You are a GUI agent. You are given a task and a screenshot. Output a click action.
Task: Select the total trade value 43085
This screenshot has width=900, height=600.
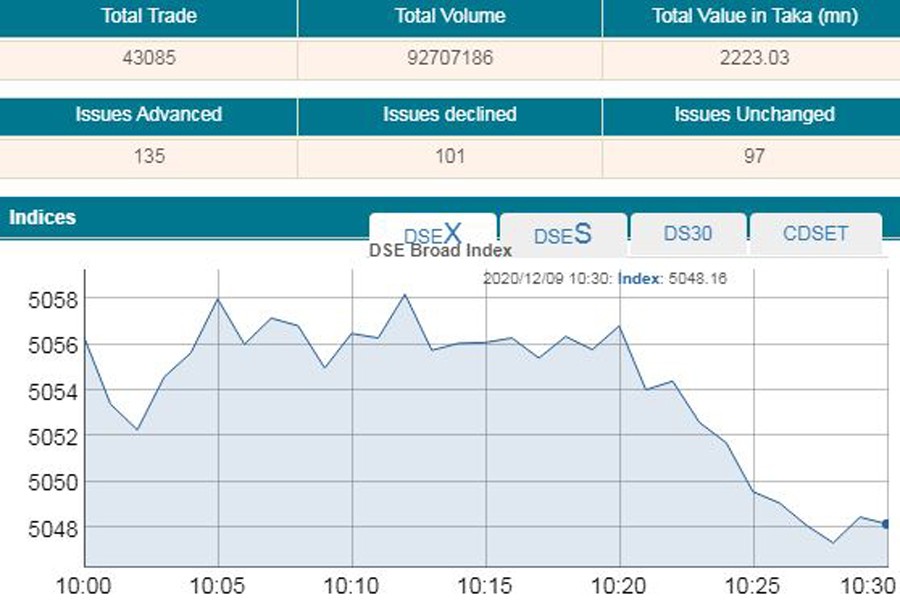pyautogui.click(x=148, y=58)
